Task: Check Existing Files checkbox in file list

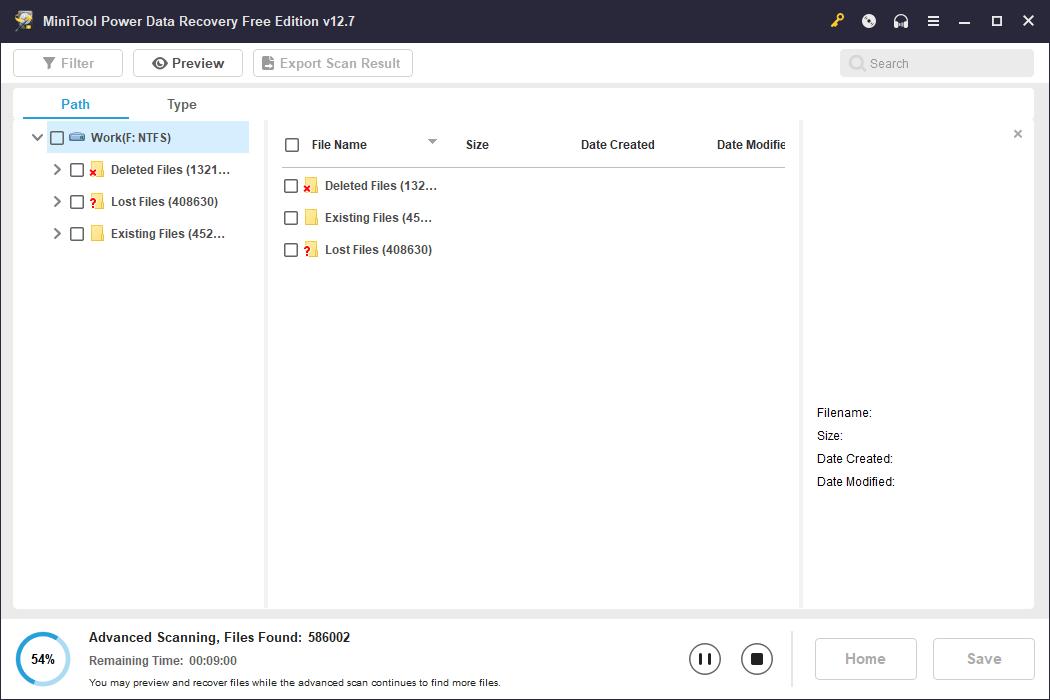Action: pos(291,218)
